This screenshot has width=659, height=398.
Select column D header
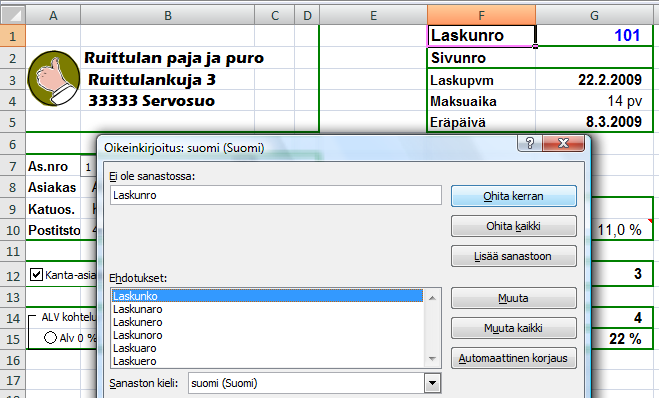(x=307, y=16)
